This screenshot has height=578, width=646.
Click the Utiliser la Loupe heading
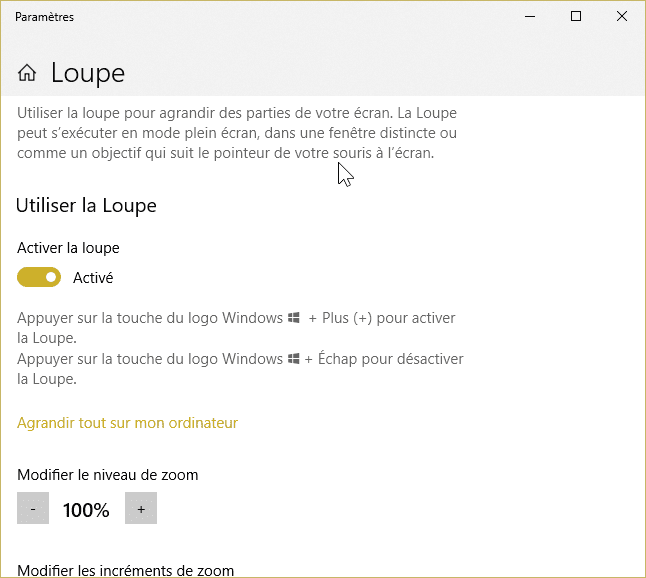coord(86,206)
